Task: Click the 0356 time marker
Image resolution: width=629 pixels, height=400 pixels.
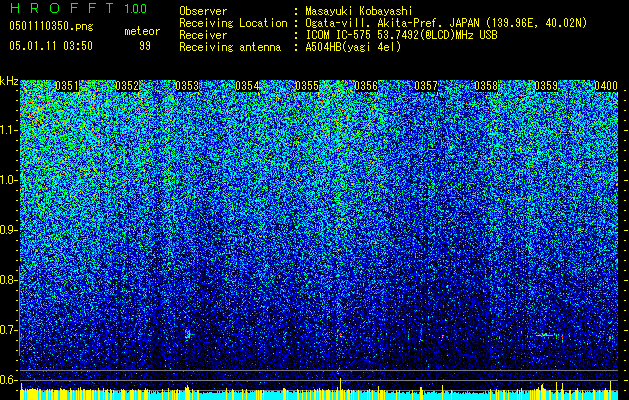Action: pos(366,86)
